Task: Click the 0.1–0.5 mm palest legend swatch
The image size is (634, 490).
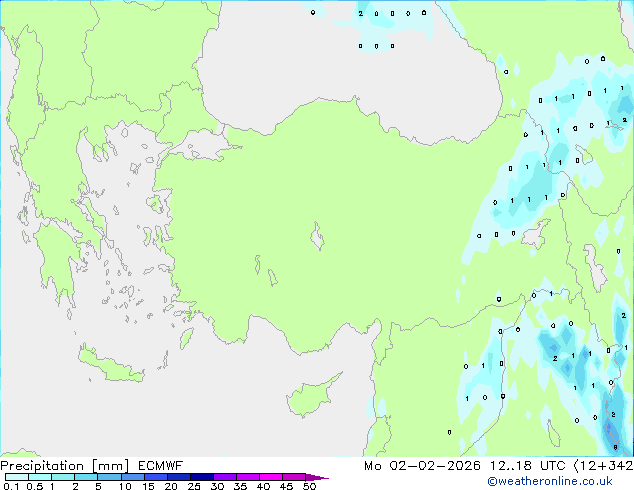Action: click(x=17, y=477)
